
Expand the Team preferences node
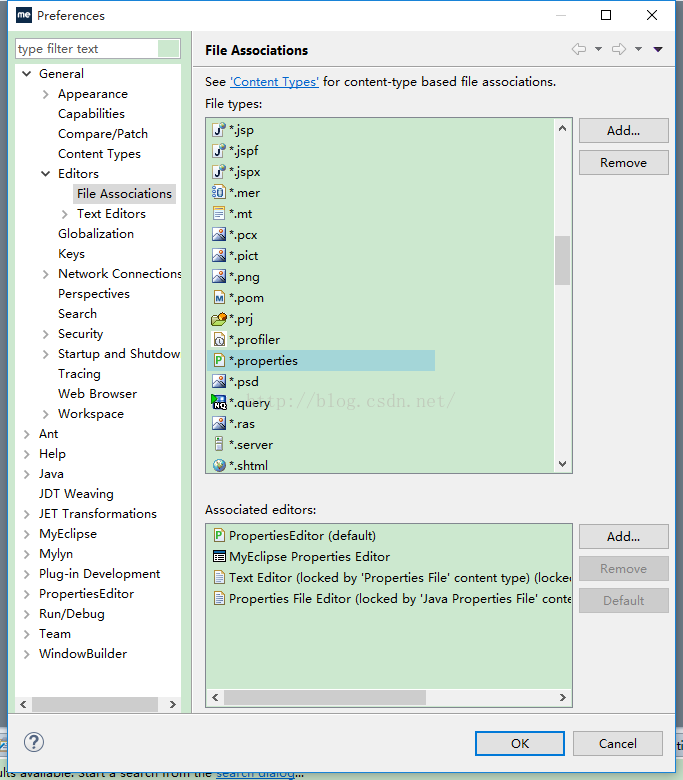click(27, 634)
